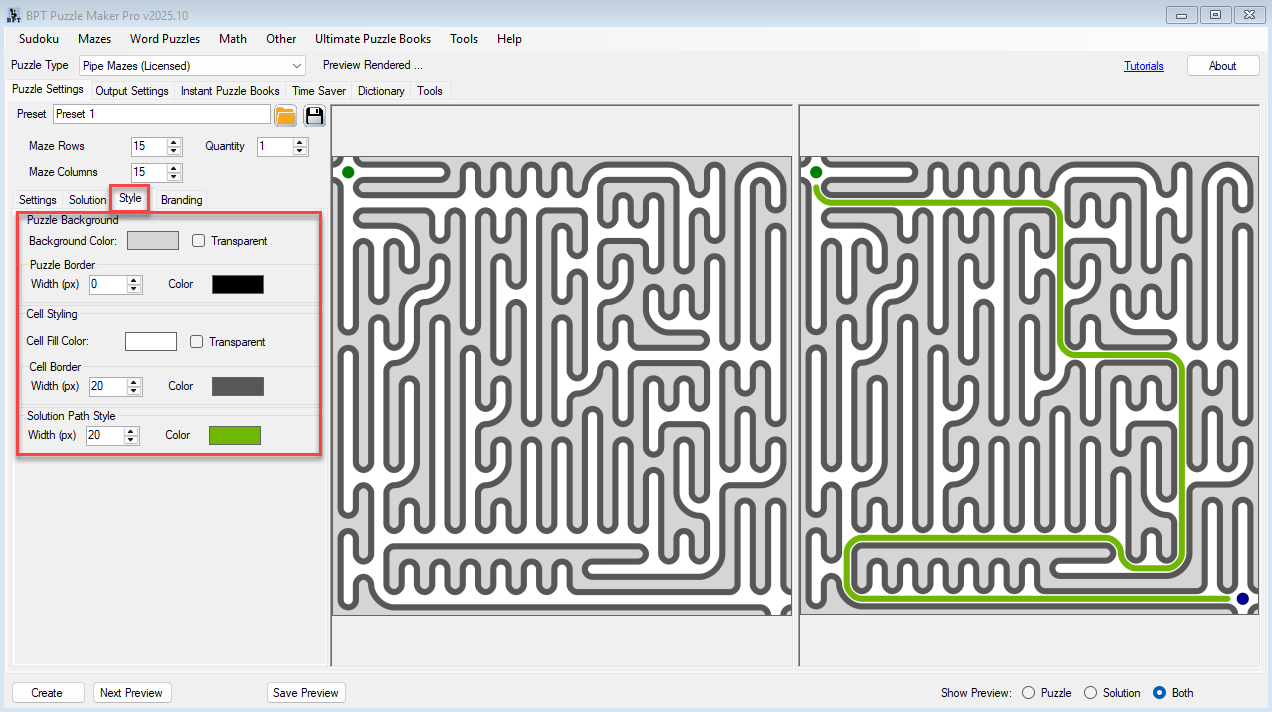This screenshot has height=712, width=1272.
Task: Open the Tutorials link
Action: [1143, 65]
